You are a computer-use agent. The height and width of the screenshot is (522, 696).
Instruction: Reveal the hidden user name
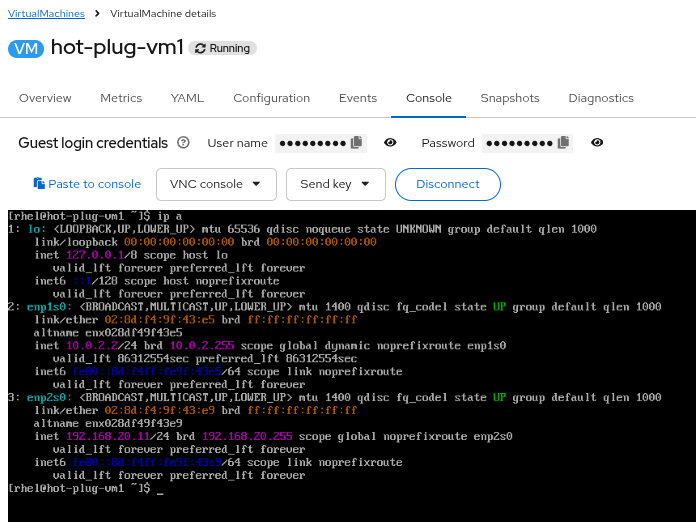(x=391, y=143)
